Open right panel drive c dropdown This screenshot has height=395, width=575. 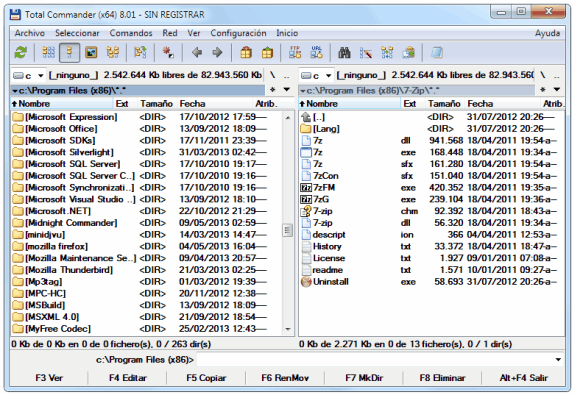pyautogui.click(x=316, y=76)
